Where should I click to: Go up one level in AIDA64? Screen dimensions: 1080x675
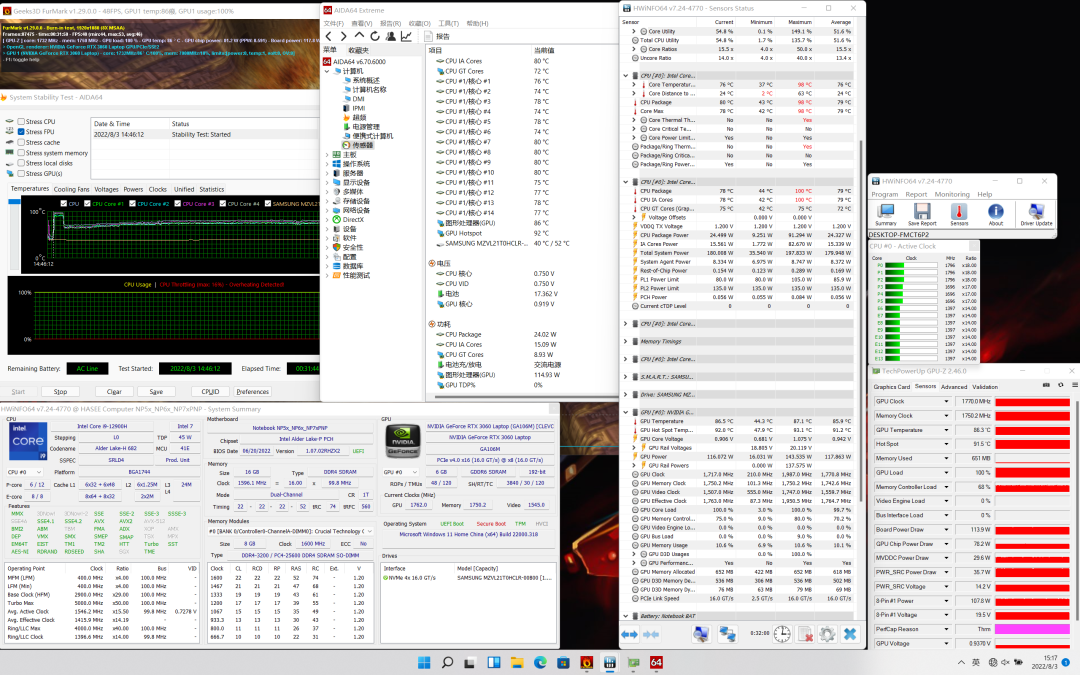point(359,36)
